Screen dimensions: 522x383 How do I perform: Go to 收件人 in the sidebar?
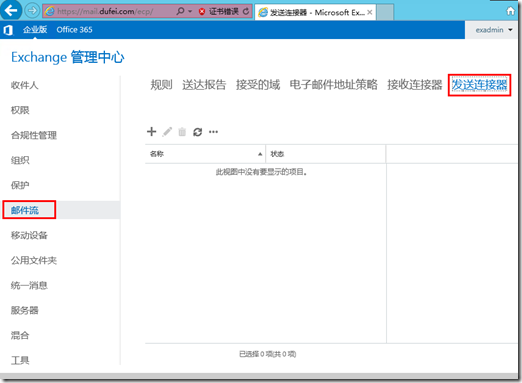pyautogui.click(x=25, y=85)
